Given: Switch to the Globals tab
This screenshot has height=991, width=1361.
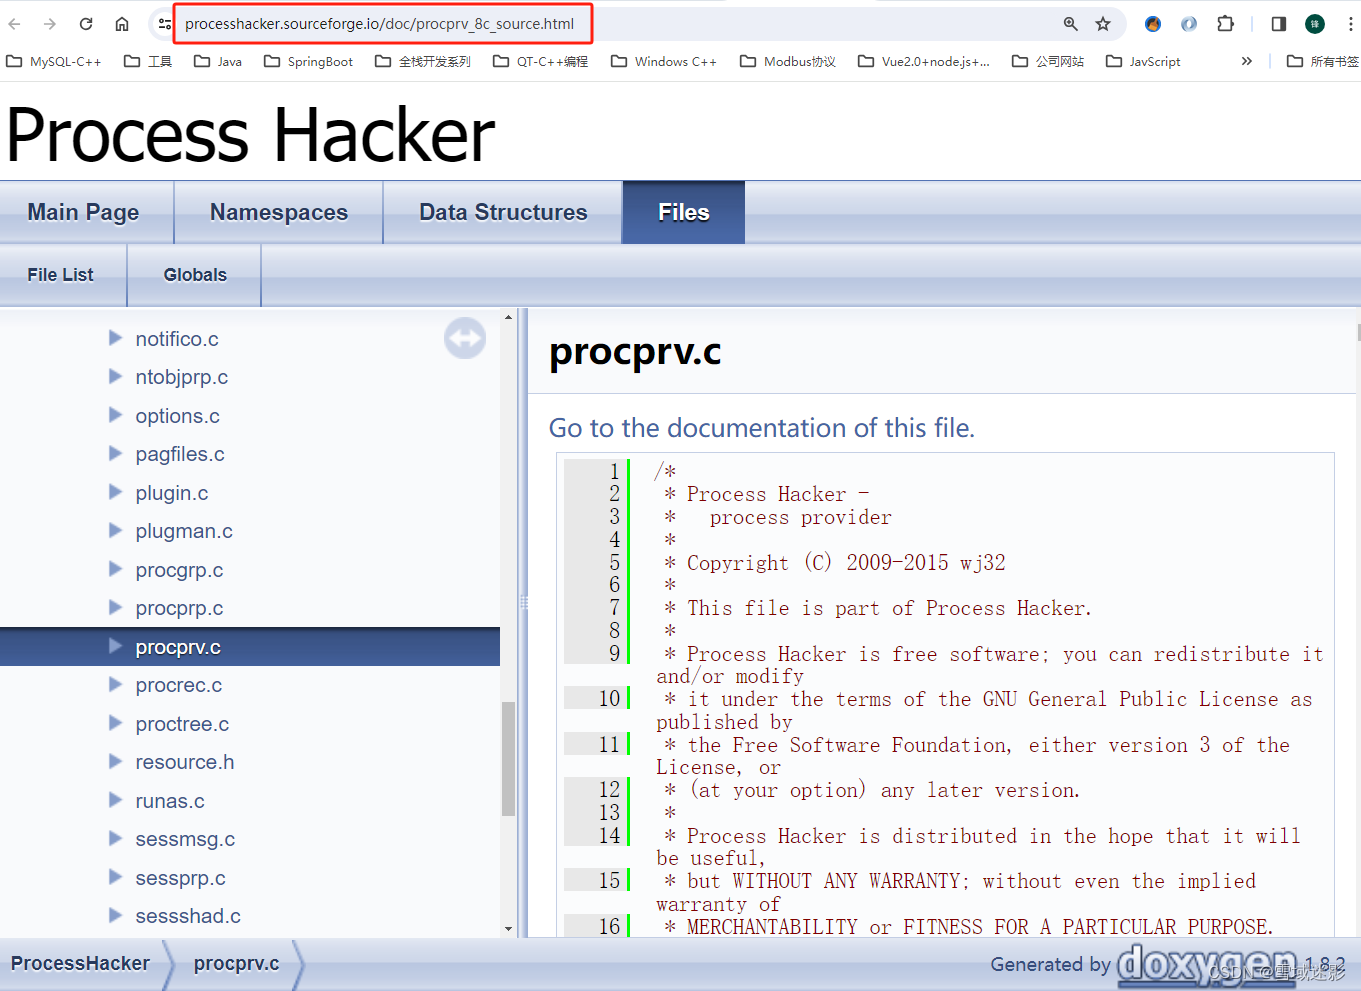Looking at the screenshot, I should 194,274.
